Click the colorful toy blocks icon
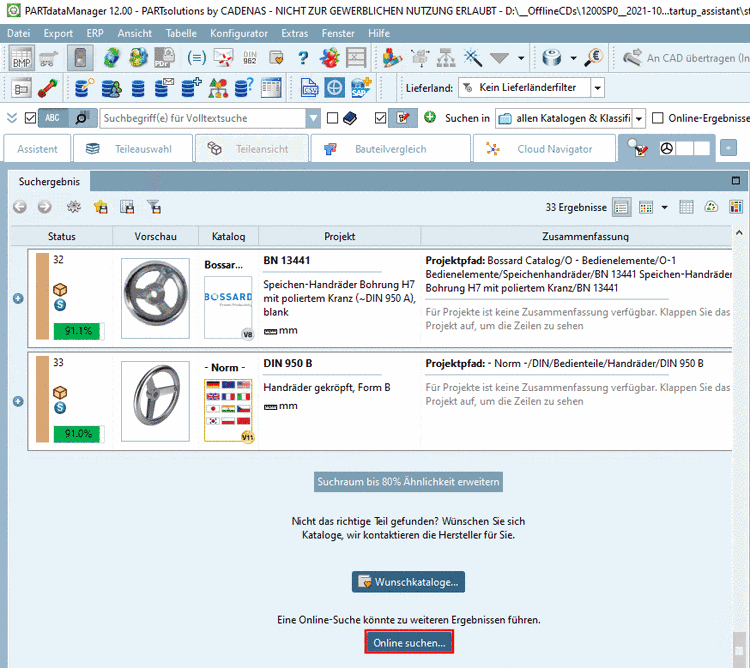This screenshot has height=668, width=750. (392, 58)
